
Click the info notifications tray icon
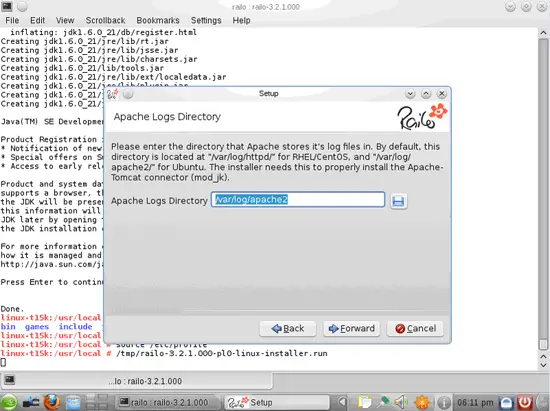[x=444, y=402]
